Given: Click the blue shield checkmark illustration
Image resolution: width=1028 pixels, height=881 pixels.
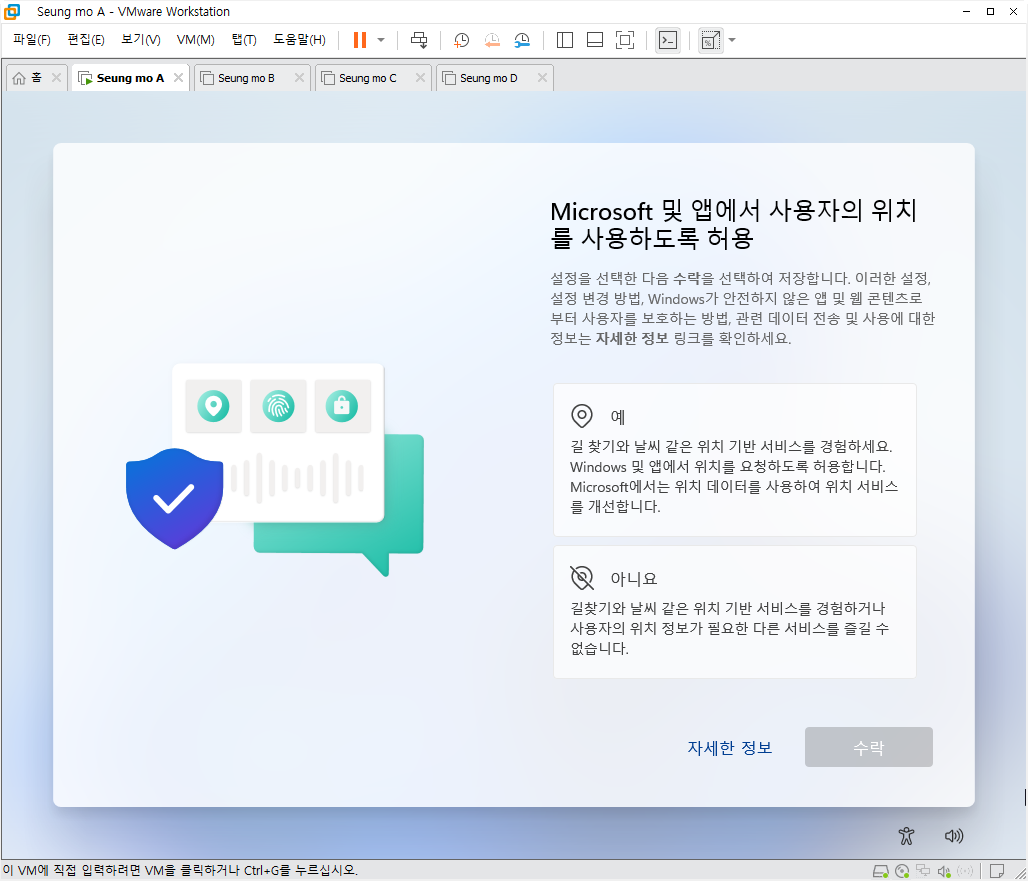Looking at the screenshot, I should point(174,498).
